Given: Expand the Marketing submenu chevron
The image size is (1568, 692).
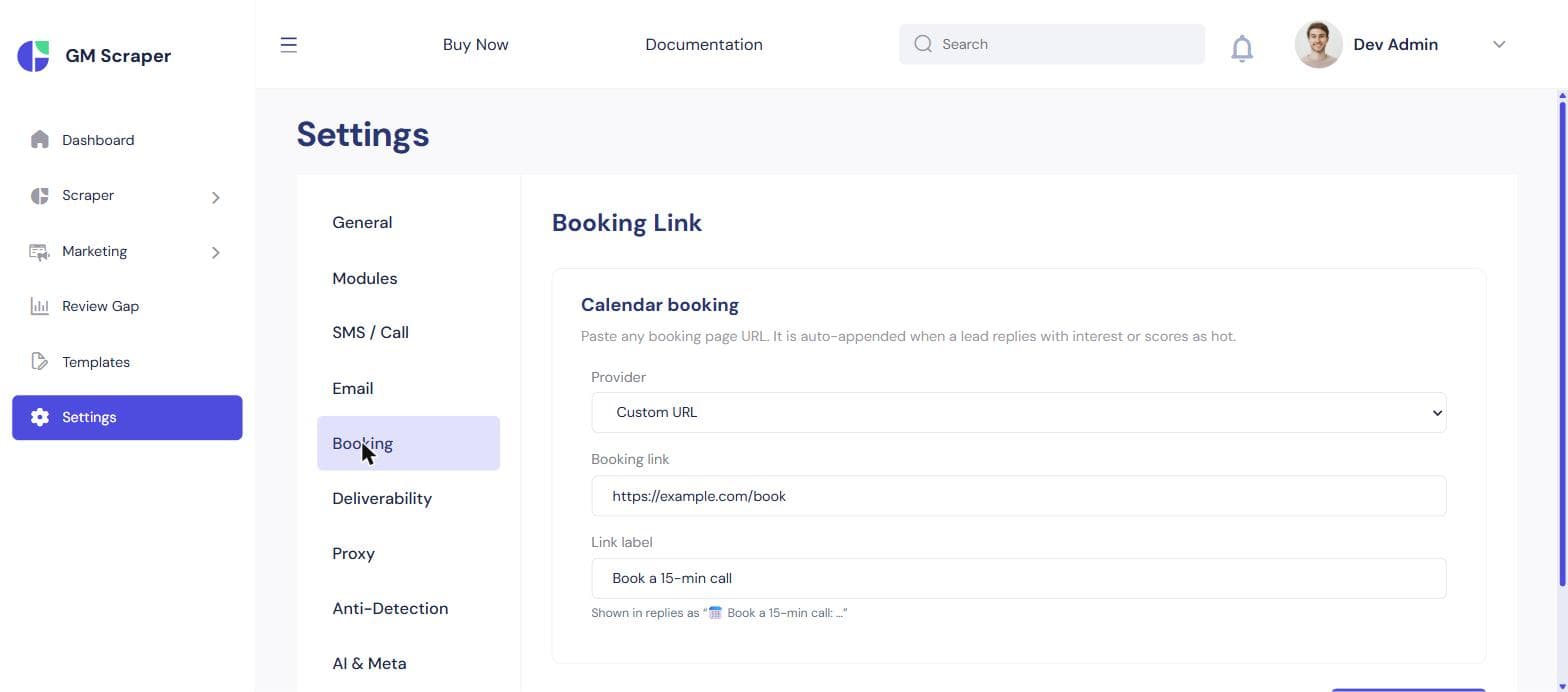Looking at the screenshot, I should (215, 252).
